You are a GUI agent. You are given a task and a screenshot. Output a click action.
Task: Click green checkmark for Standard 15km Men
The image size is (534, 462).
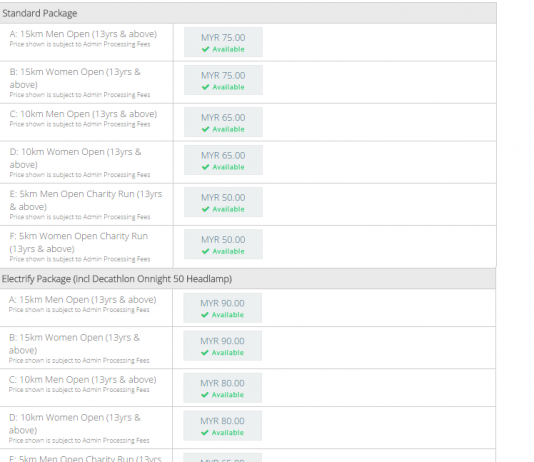205,49
